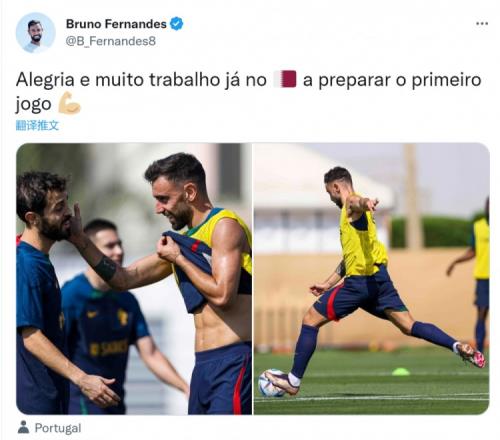Screen dimensions: 500x440
Task: Open the Portugal tagged location label
Action: [58, 428]
